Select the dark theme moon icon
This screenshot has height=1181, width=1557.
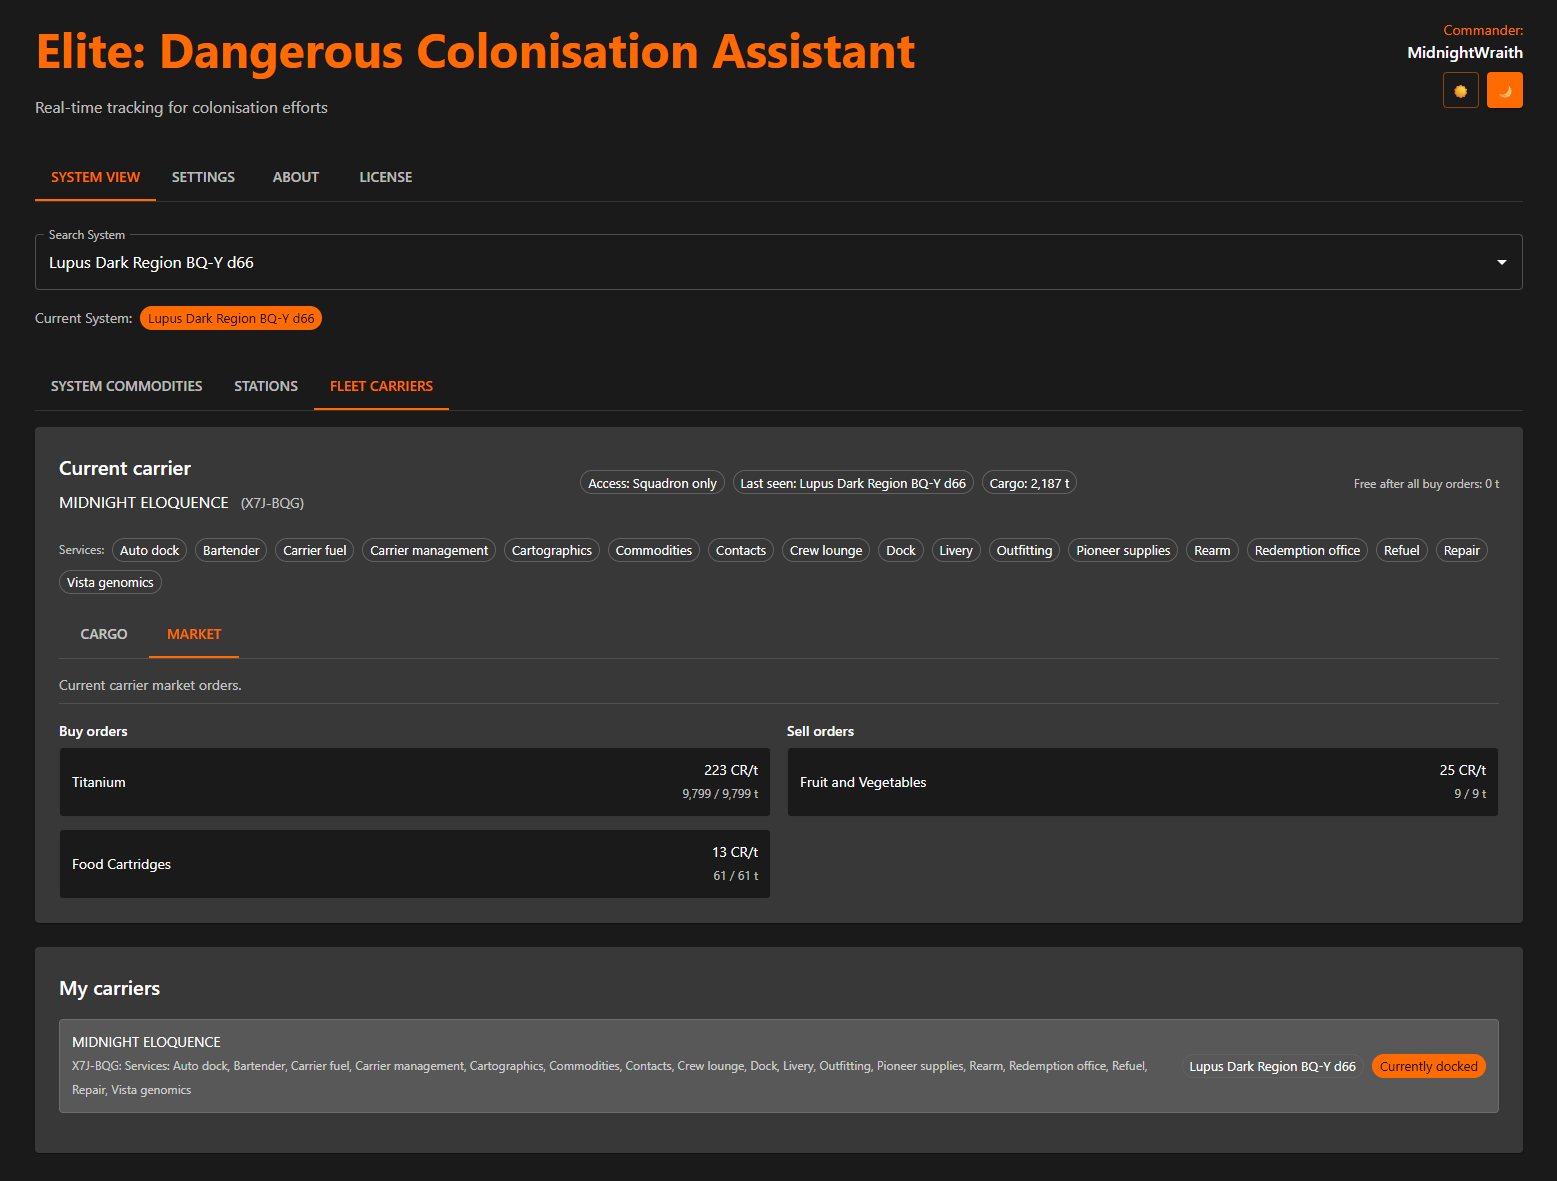pos(1504,90)
